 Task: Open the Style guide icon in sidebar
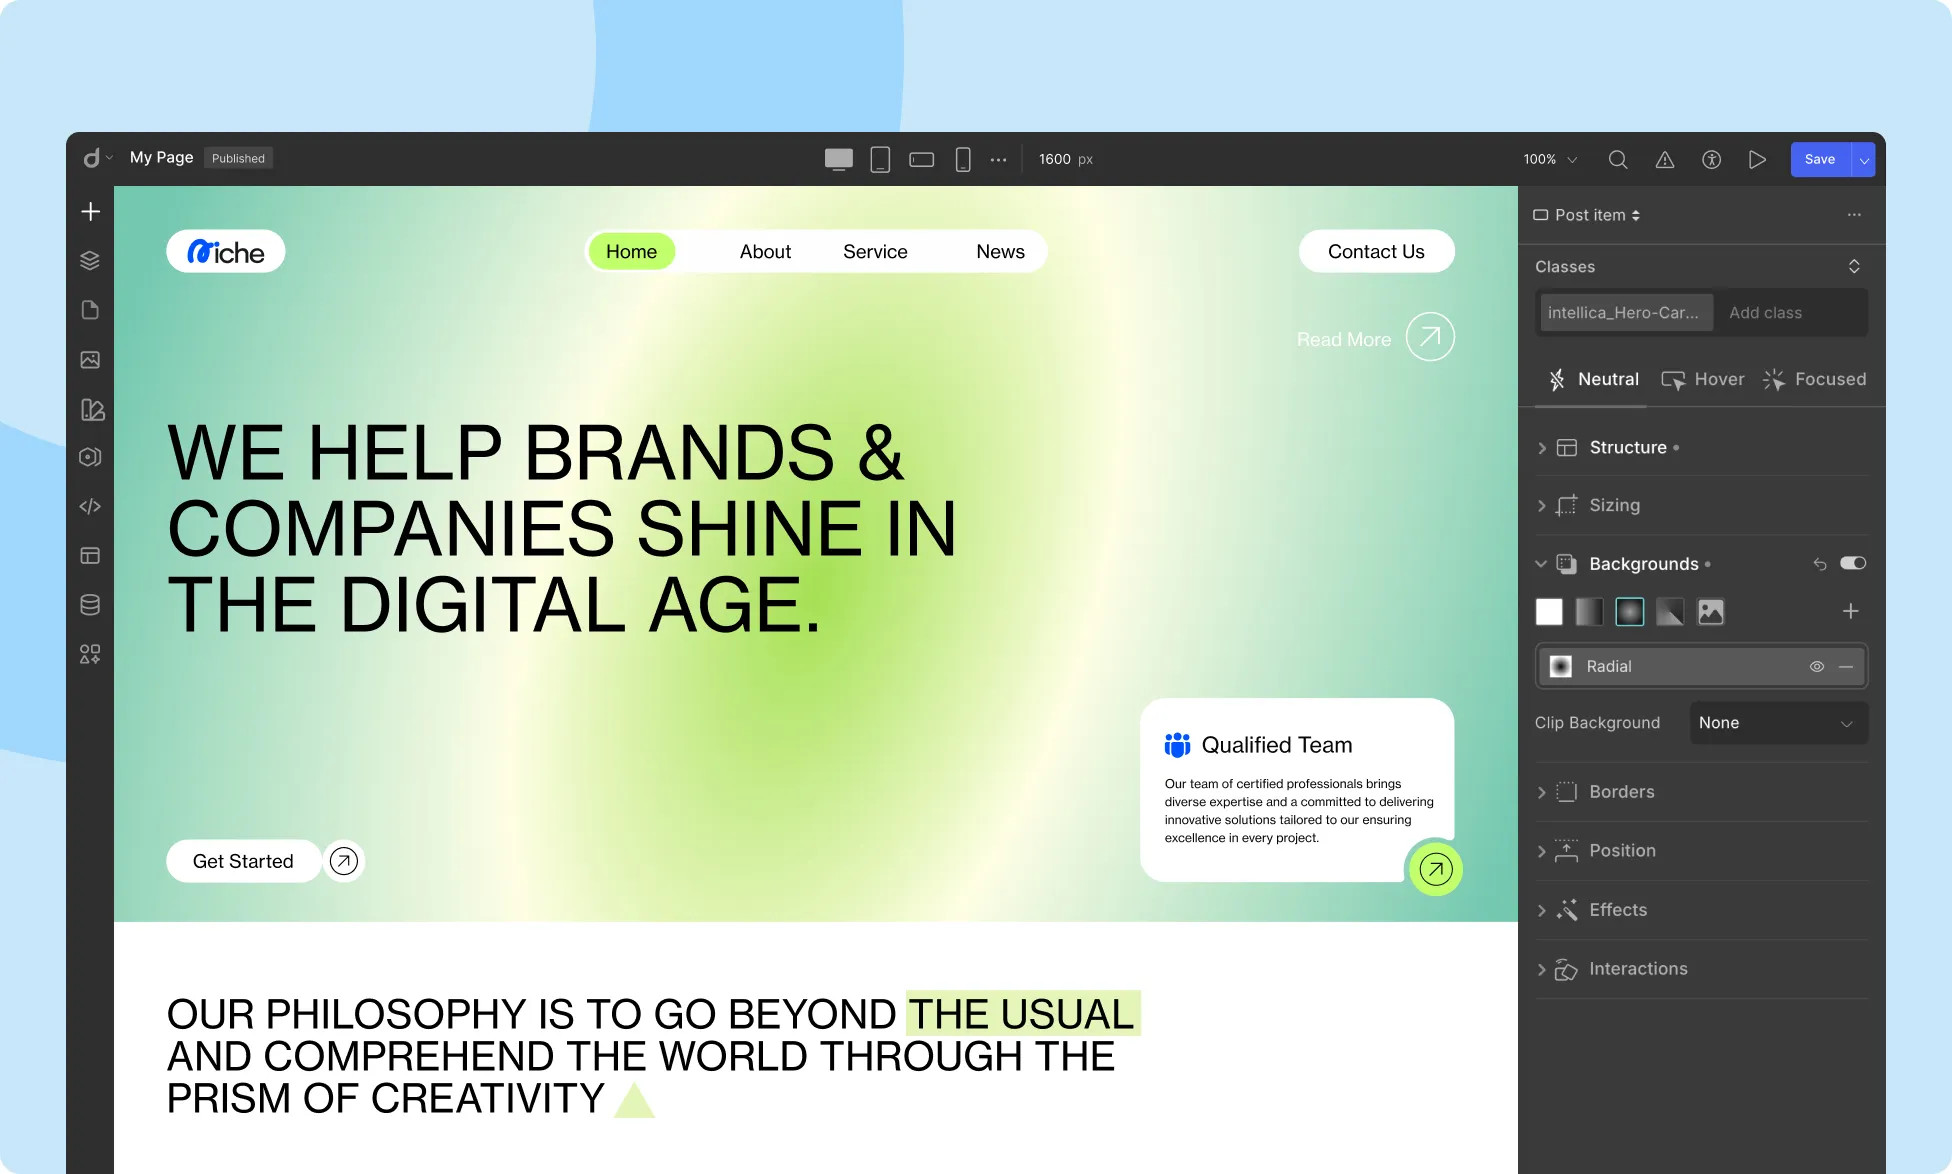[92, 409]
